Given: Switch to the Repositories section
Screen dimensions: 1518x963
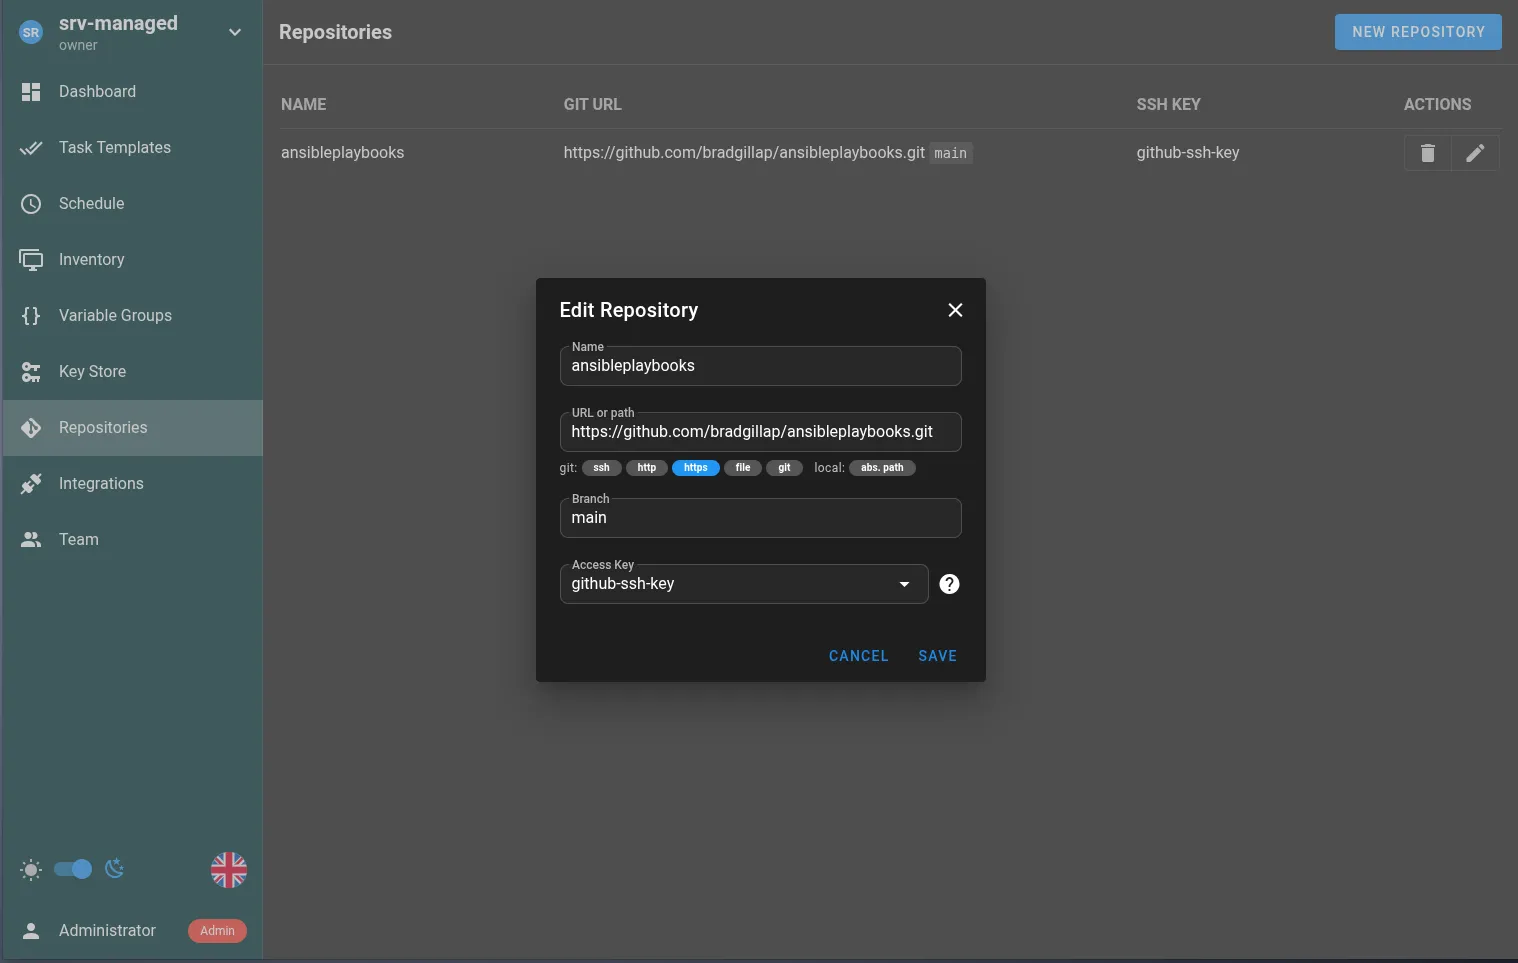Looking at the screenshot, I should pyautogui.click(x=31, y=427).
